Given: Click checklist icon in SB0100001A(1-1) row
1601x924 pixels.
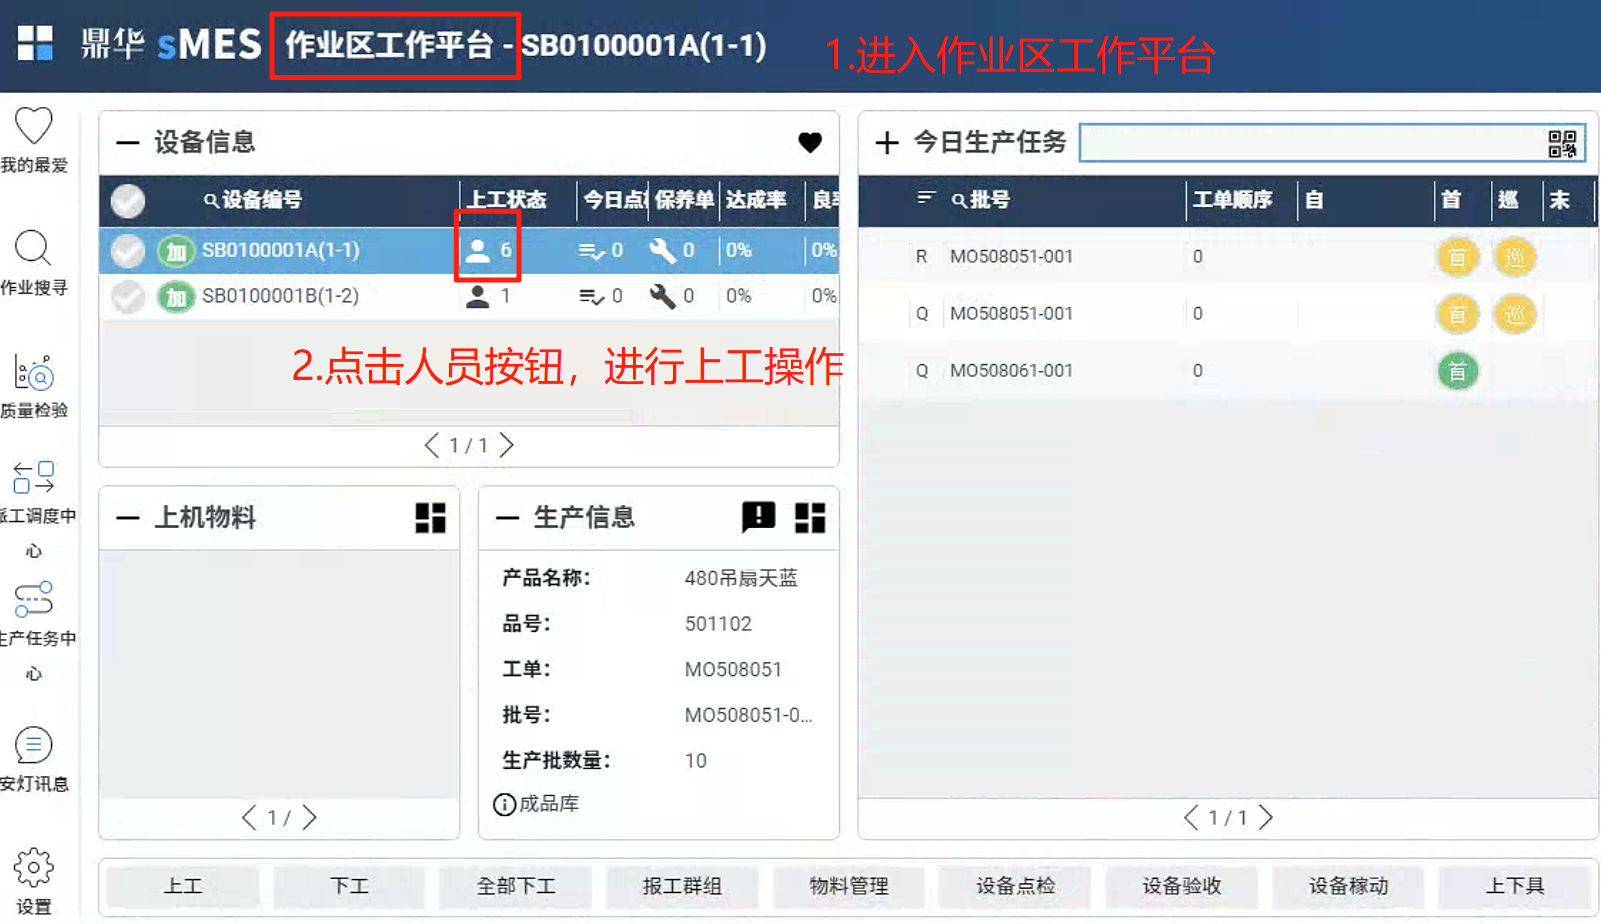Looking at the screenshot, I should pyautogui.click(x=591, y=251).
